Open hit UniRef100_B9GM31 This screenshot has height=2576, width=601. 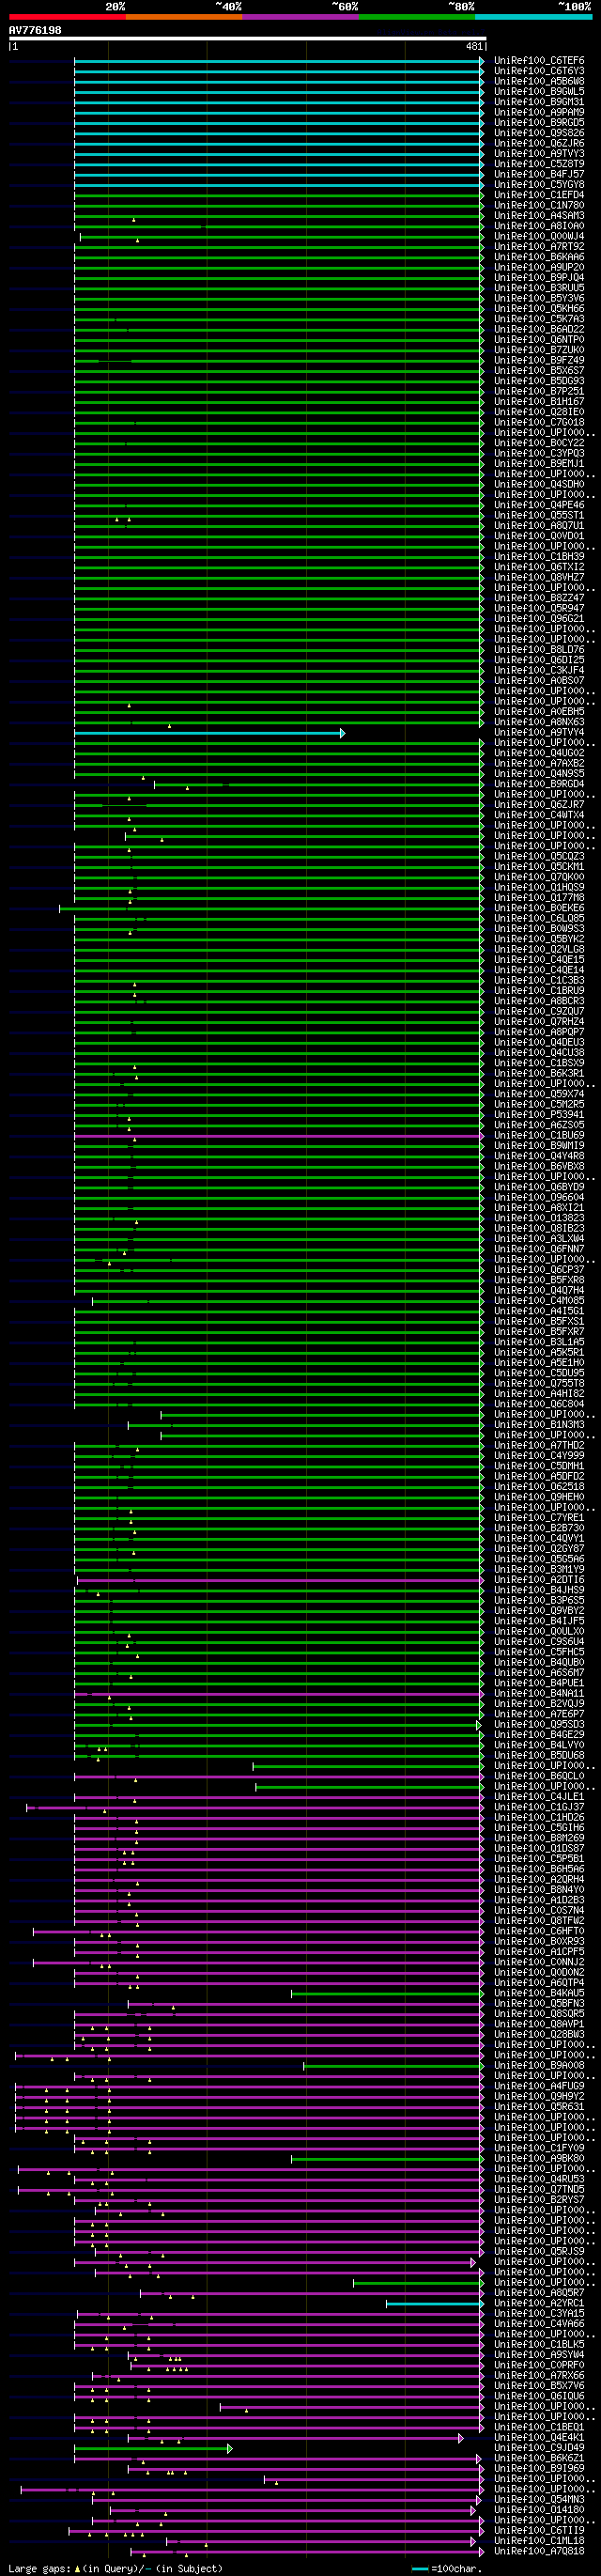point(539,102)
